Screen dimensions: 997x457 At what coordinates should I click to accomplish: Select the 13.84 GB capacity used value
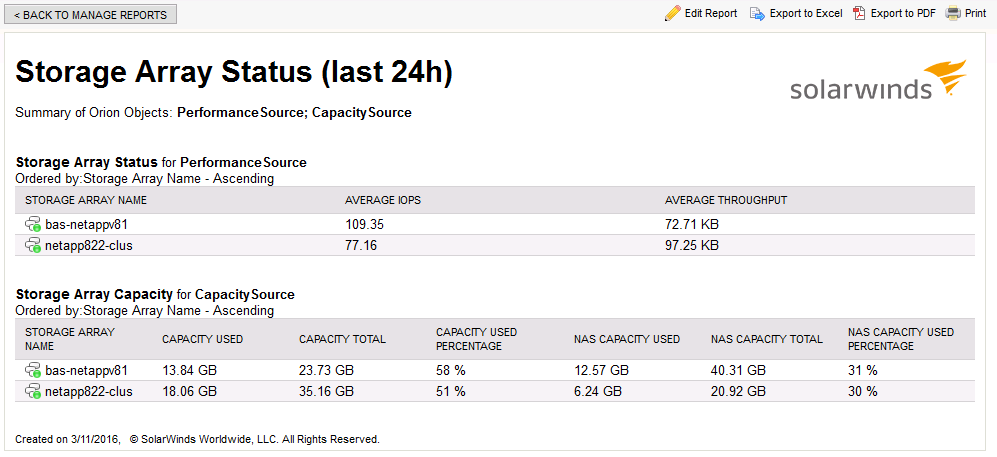189,371
